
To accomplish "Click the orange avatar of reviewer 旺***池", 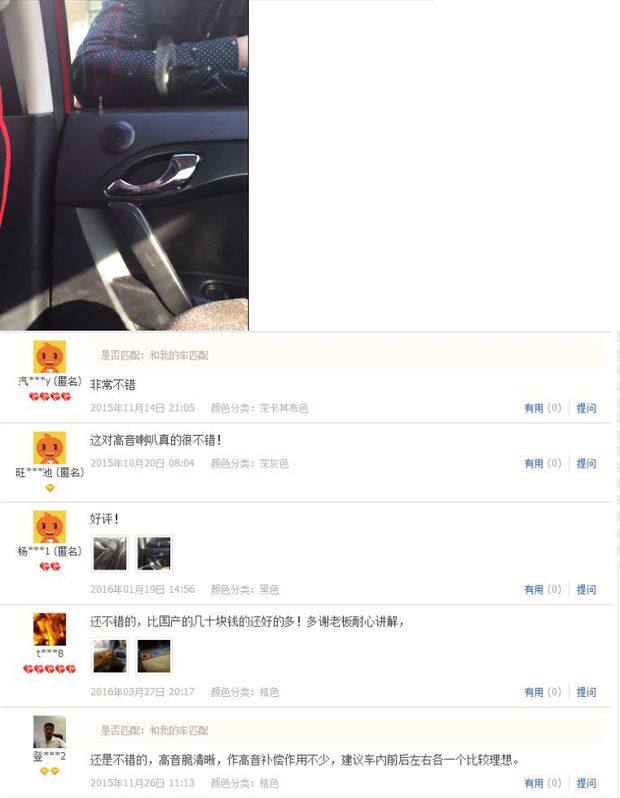I will coord(49,448).
